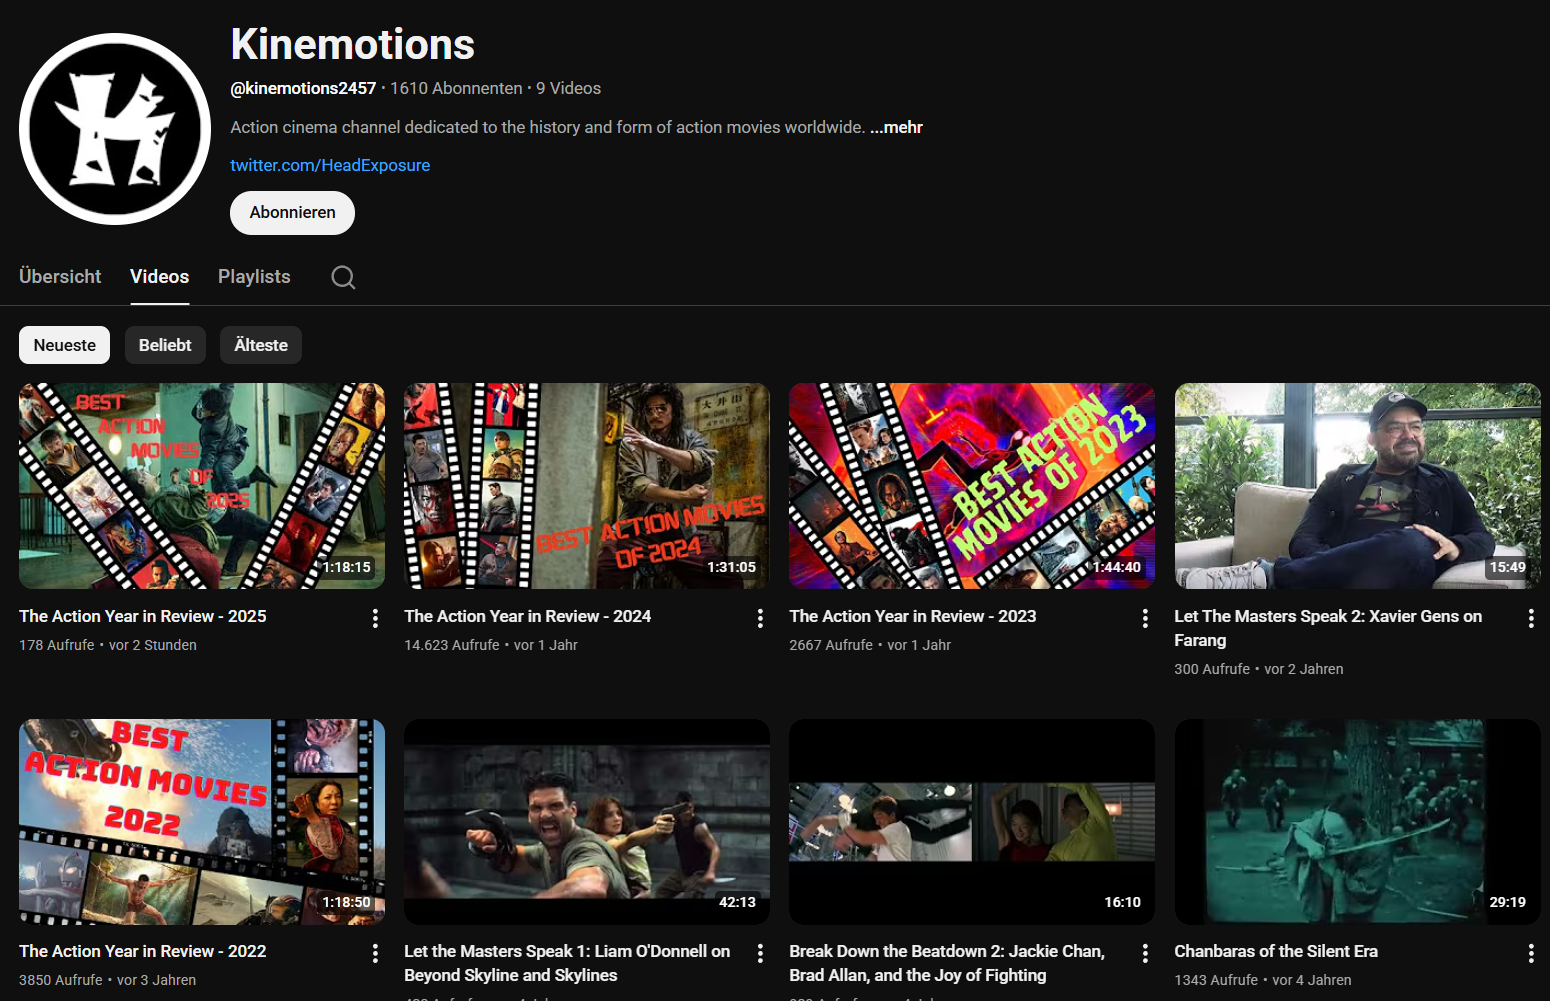Click the 15:49 duration badge
This screenshot has height=1001, width=1550.
pos(1508,567)
